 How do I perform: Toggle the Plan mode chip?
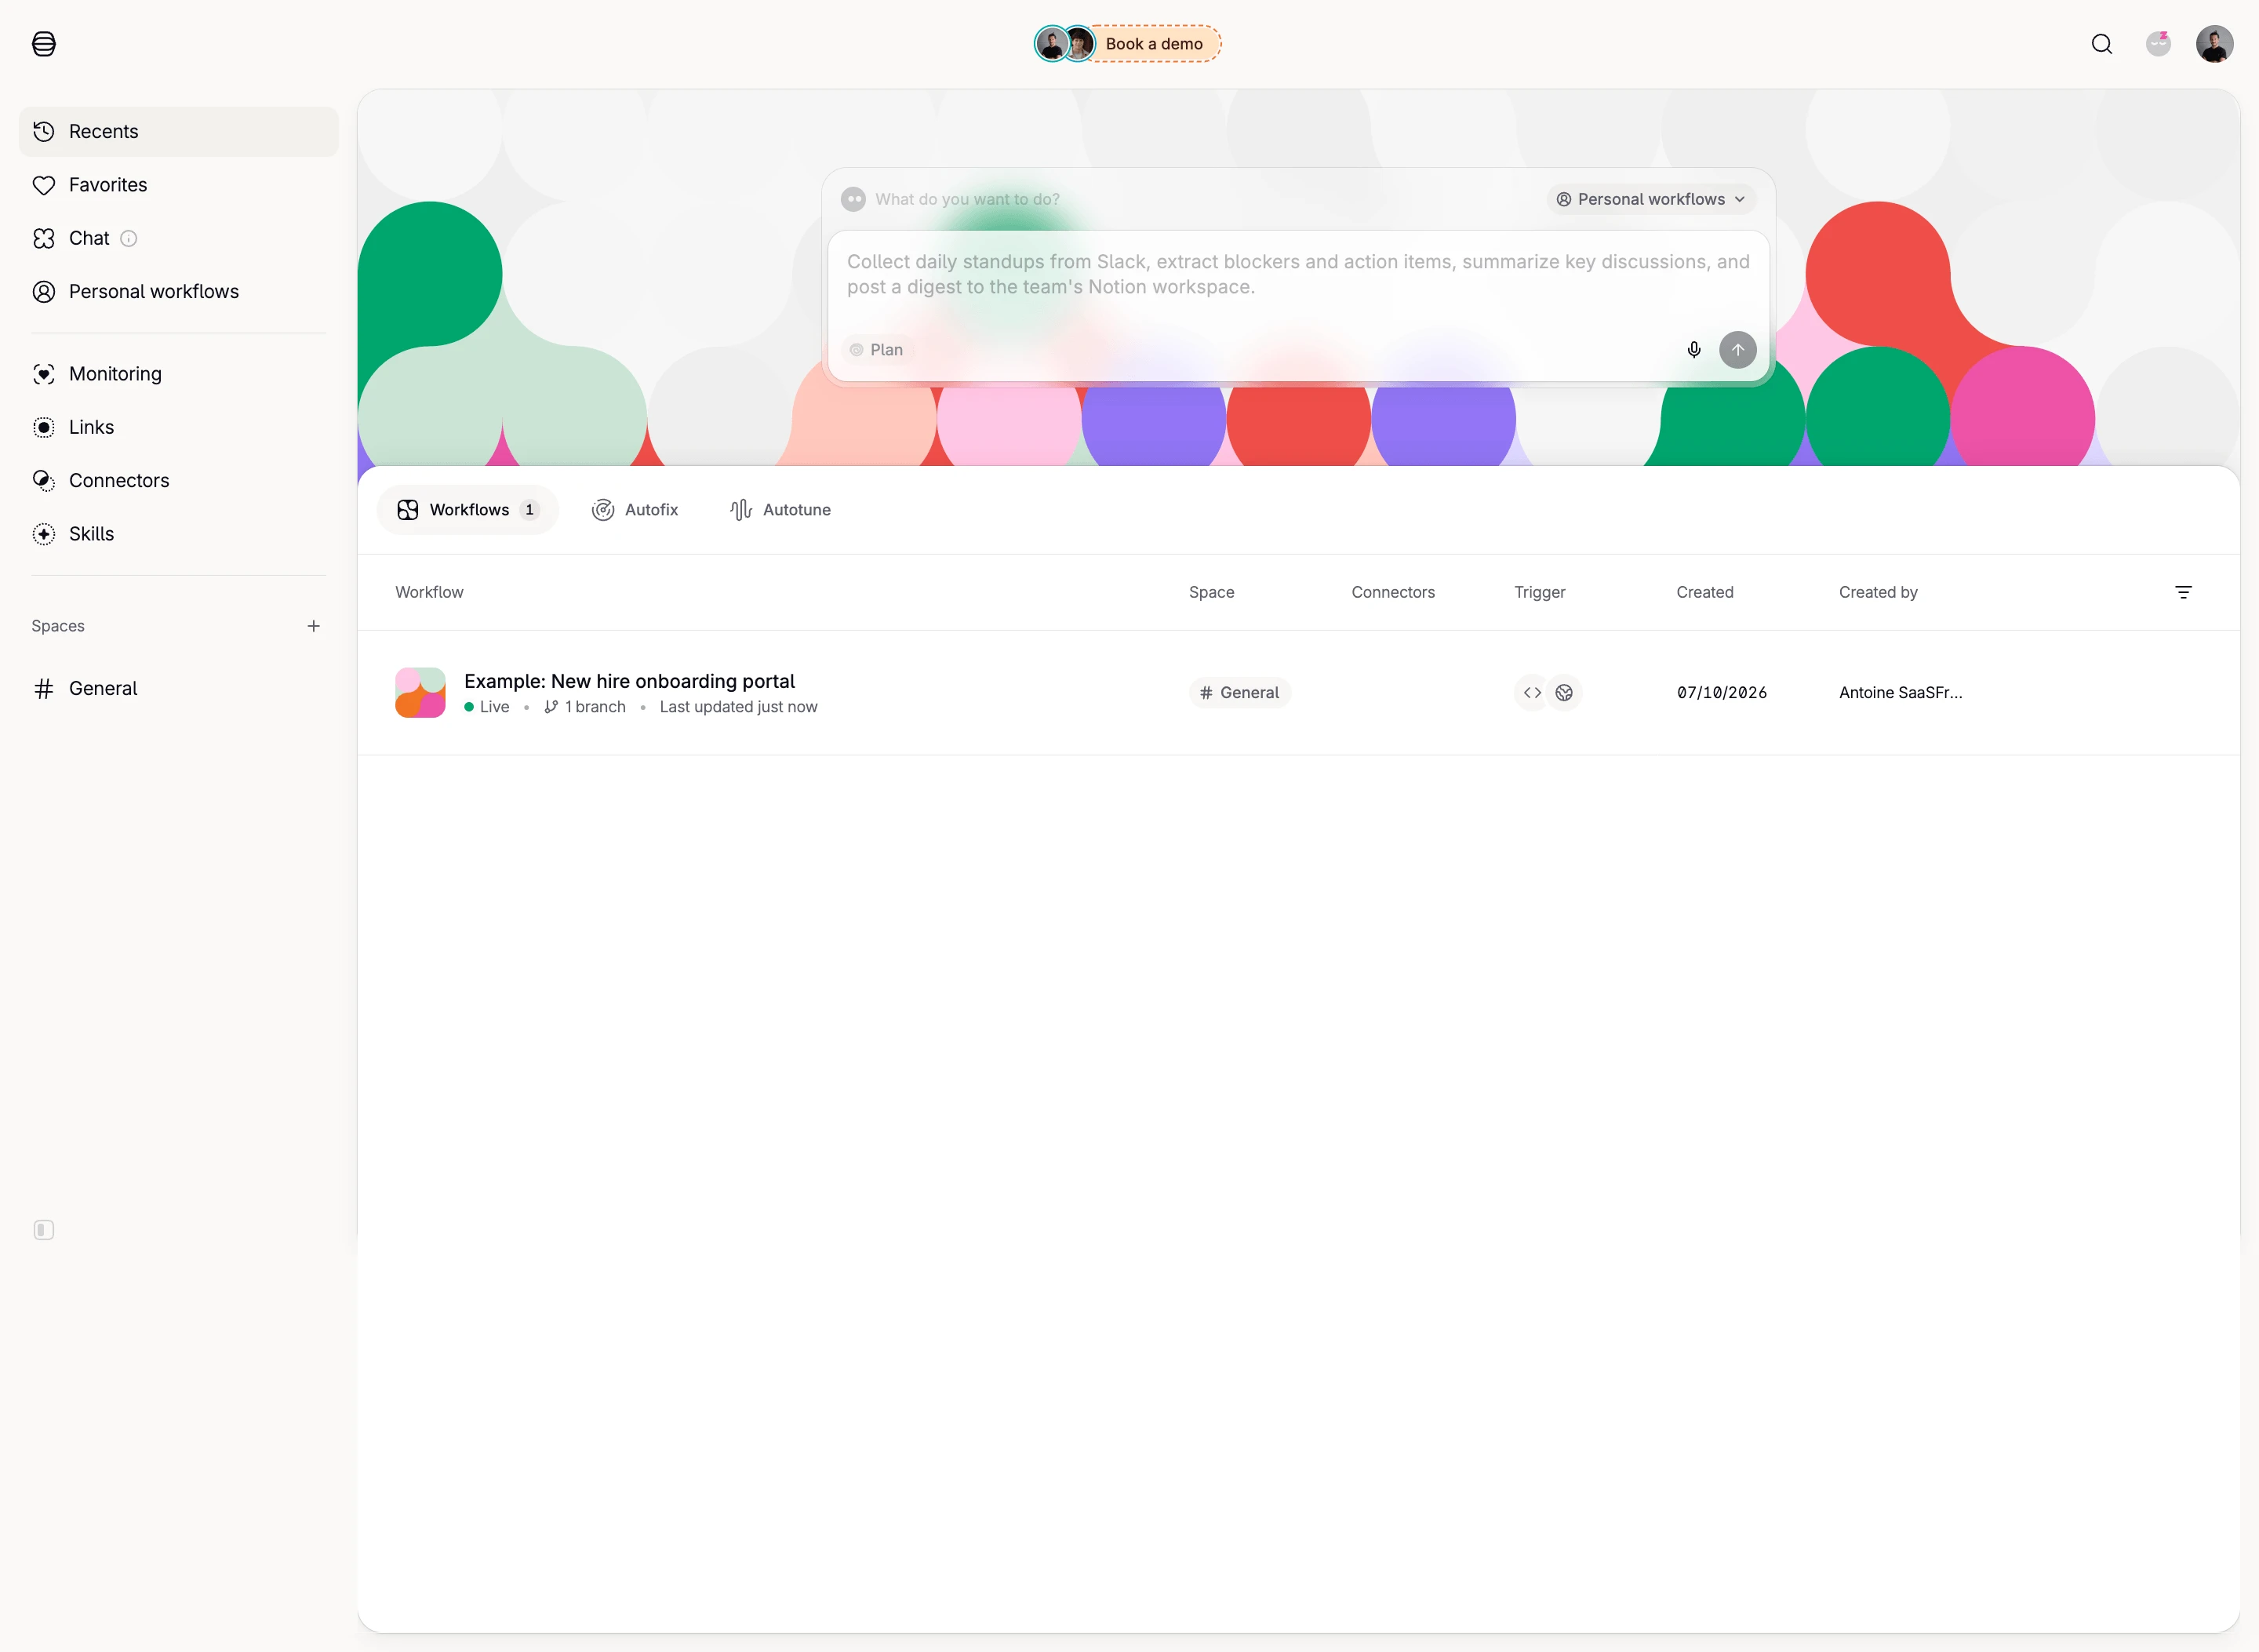point(877,350)
